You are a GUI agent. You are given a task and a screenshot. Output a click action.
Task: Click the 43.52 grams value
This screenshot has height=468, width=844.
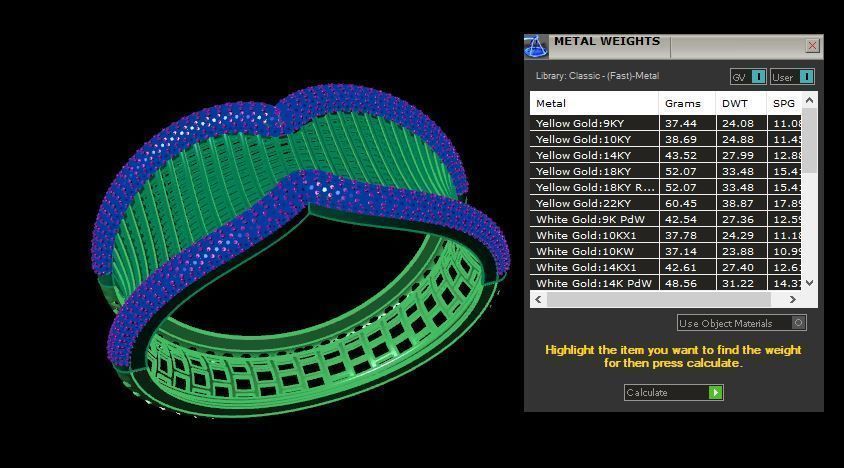pos(681,155)
